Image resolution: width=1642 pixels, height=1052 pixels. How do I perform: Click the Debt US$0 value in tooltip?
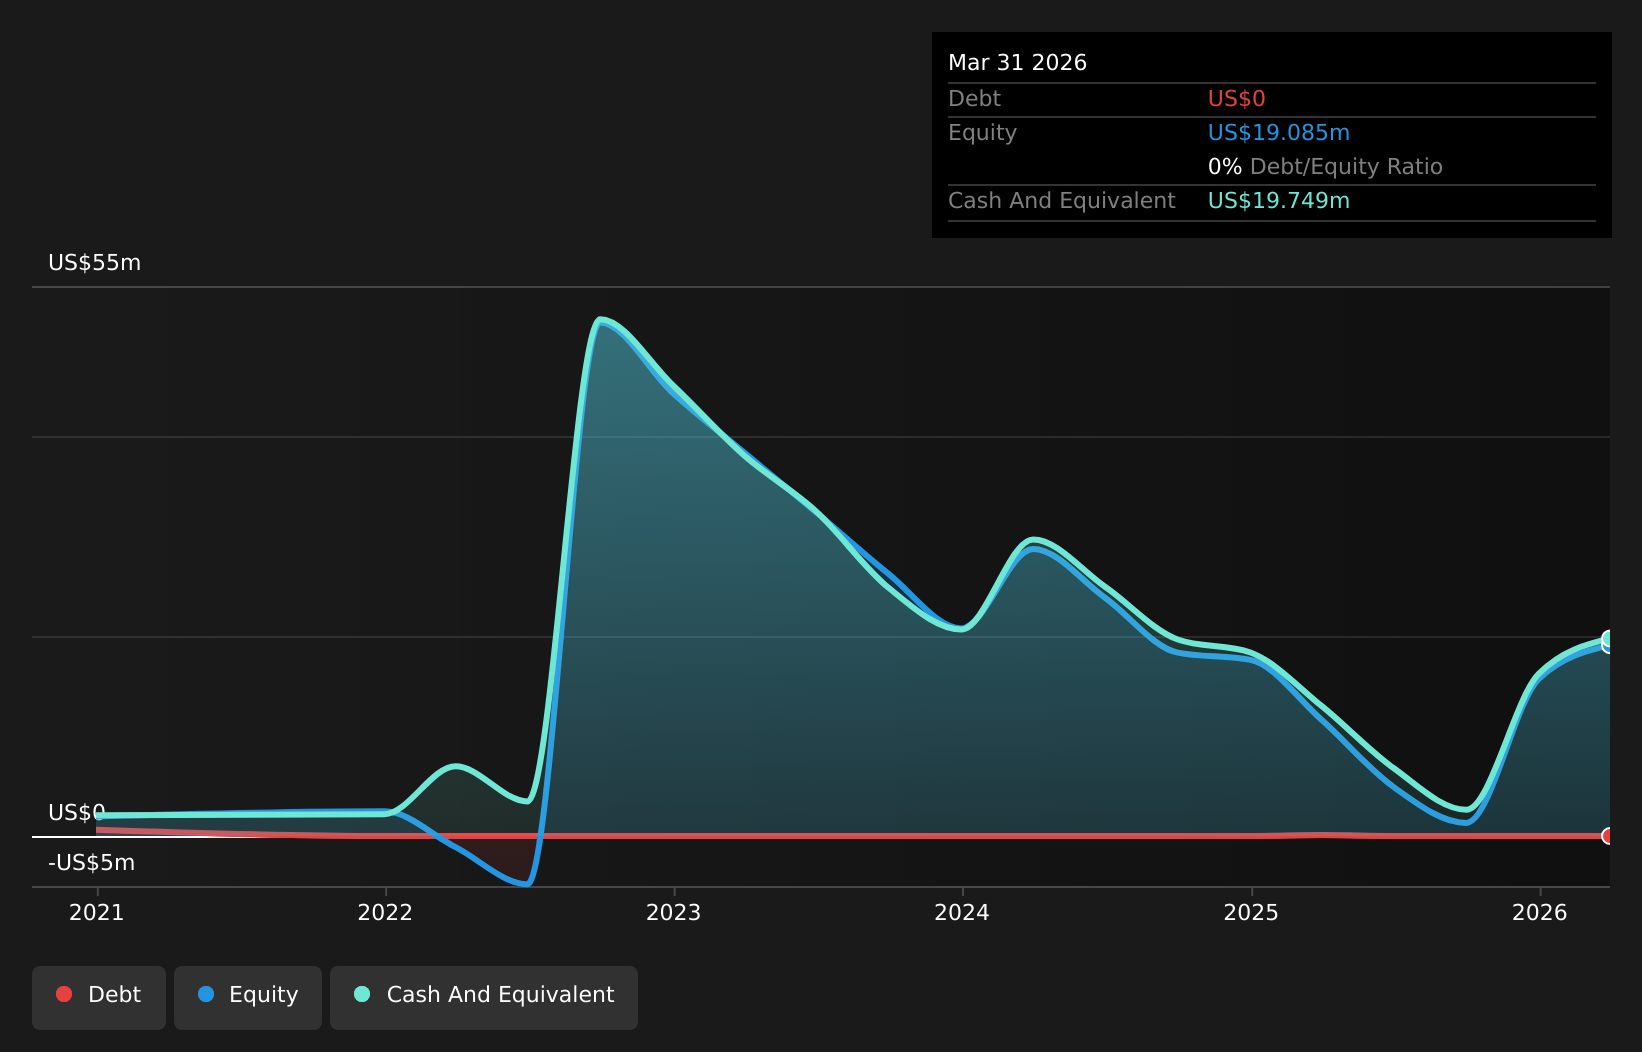tap(1237, 99)
